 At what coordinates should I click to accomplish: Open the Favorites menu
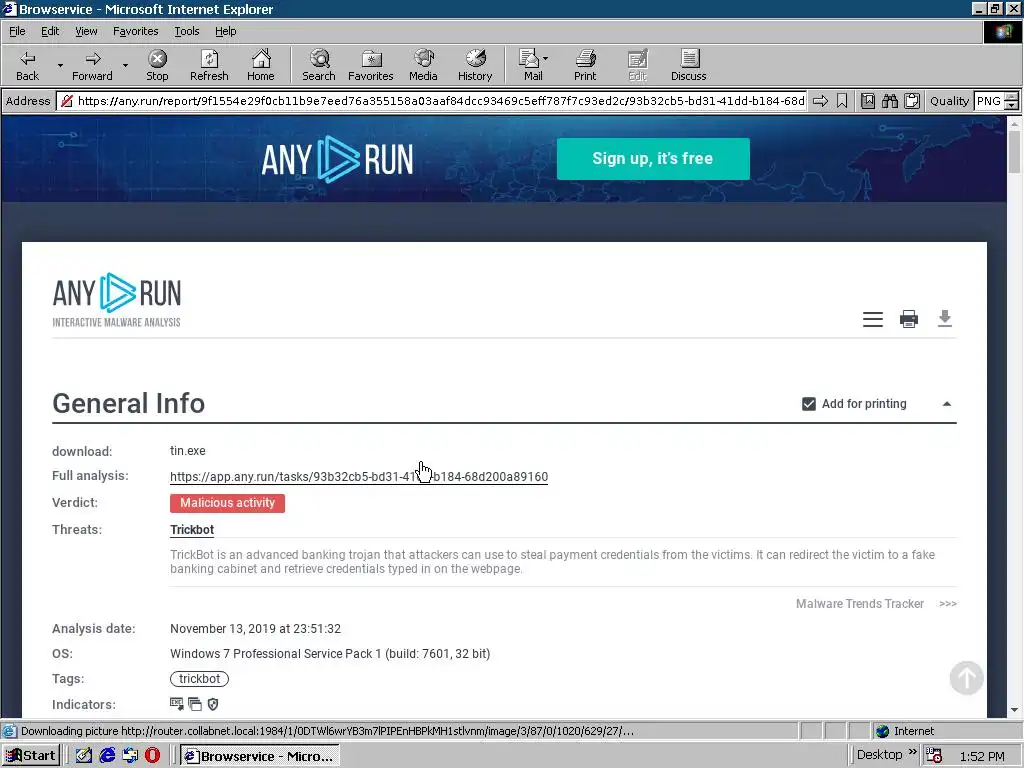[x=135, y=31]
